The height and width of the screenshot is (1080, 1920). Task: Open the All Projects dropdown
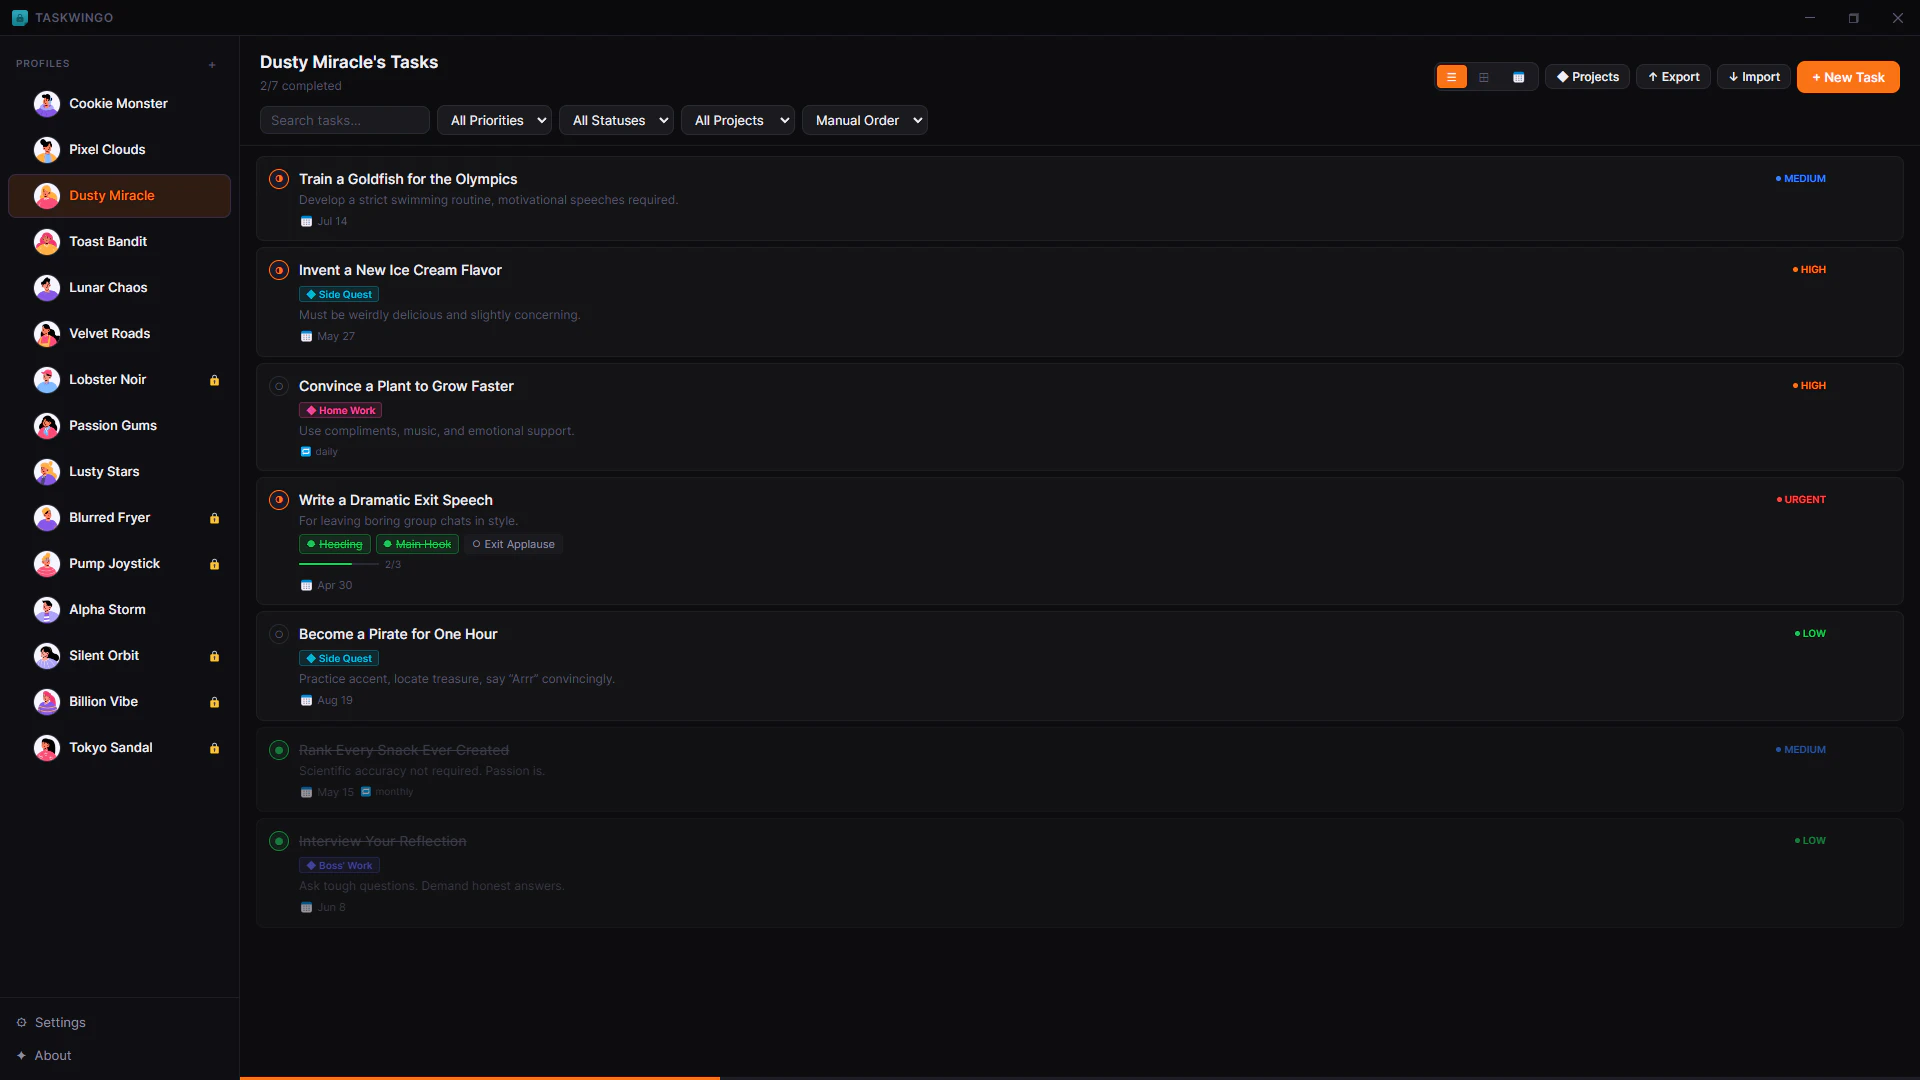coord(738,121)
